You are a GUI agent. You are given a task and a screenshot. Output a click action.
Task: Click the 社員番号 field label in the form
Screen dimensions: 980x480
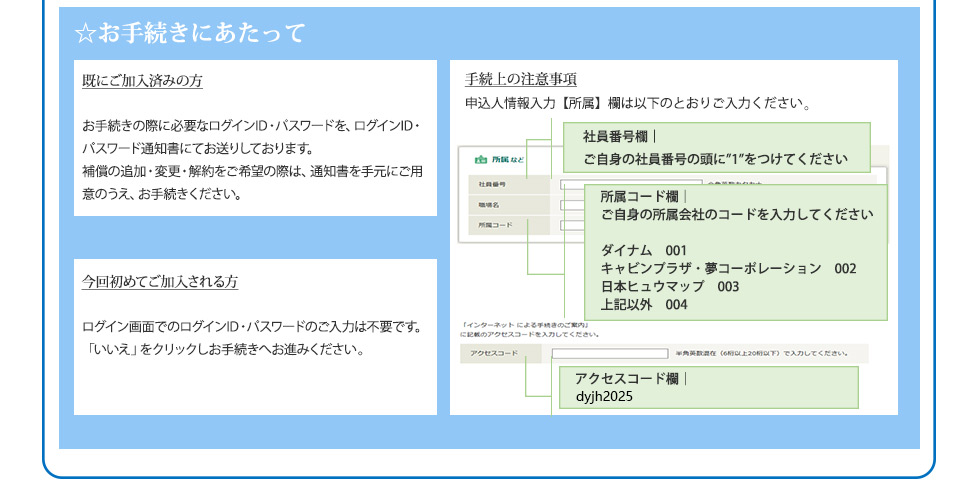tap(492, 185)
